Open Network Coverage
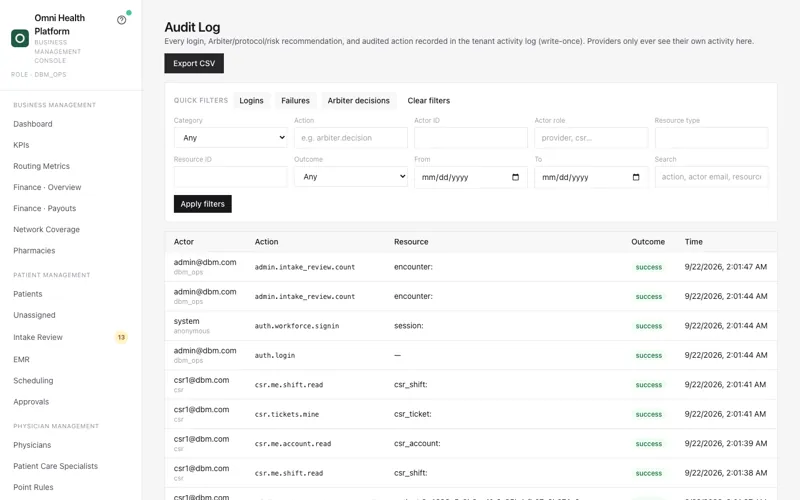 tap(46, 230)
